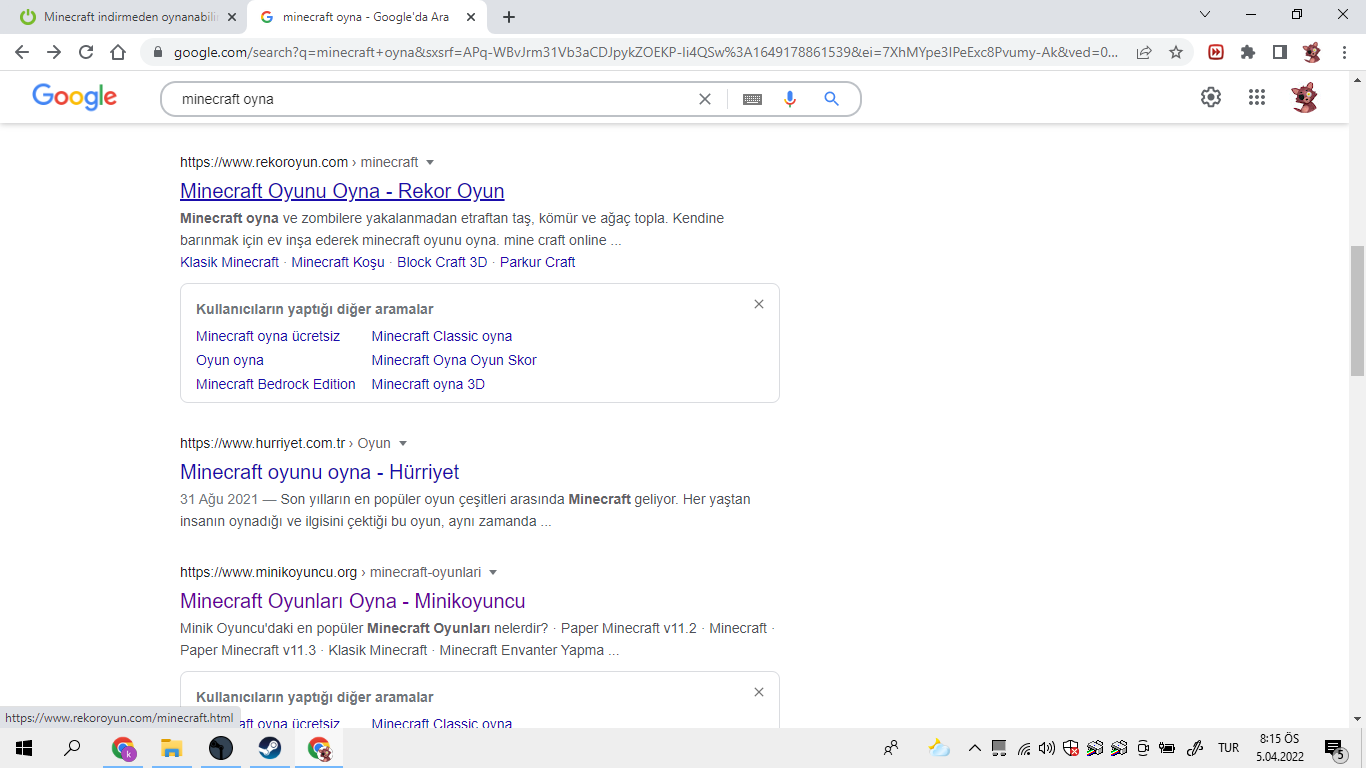Open Minecraft Oyunu Oyna - Rekor Oyun
The height and width of the screenshot is (768, 1366).
[342, 191]
